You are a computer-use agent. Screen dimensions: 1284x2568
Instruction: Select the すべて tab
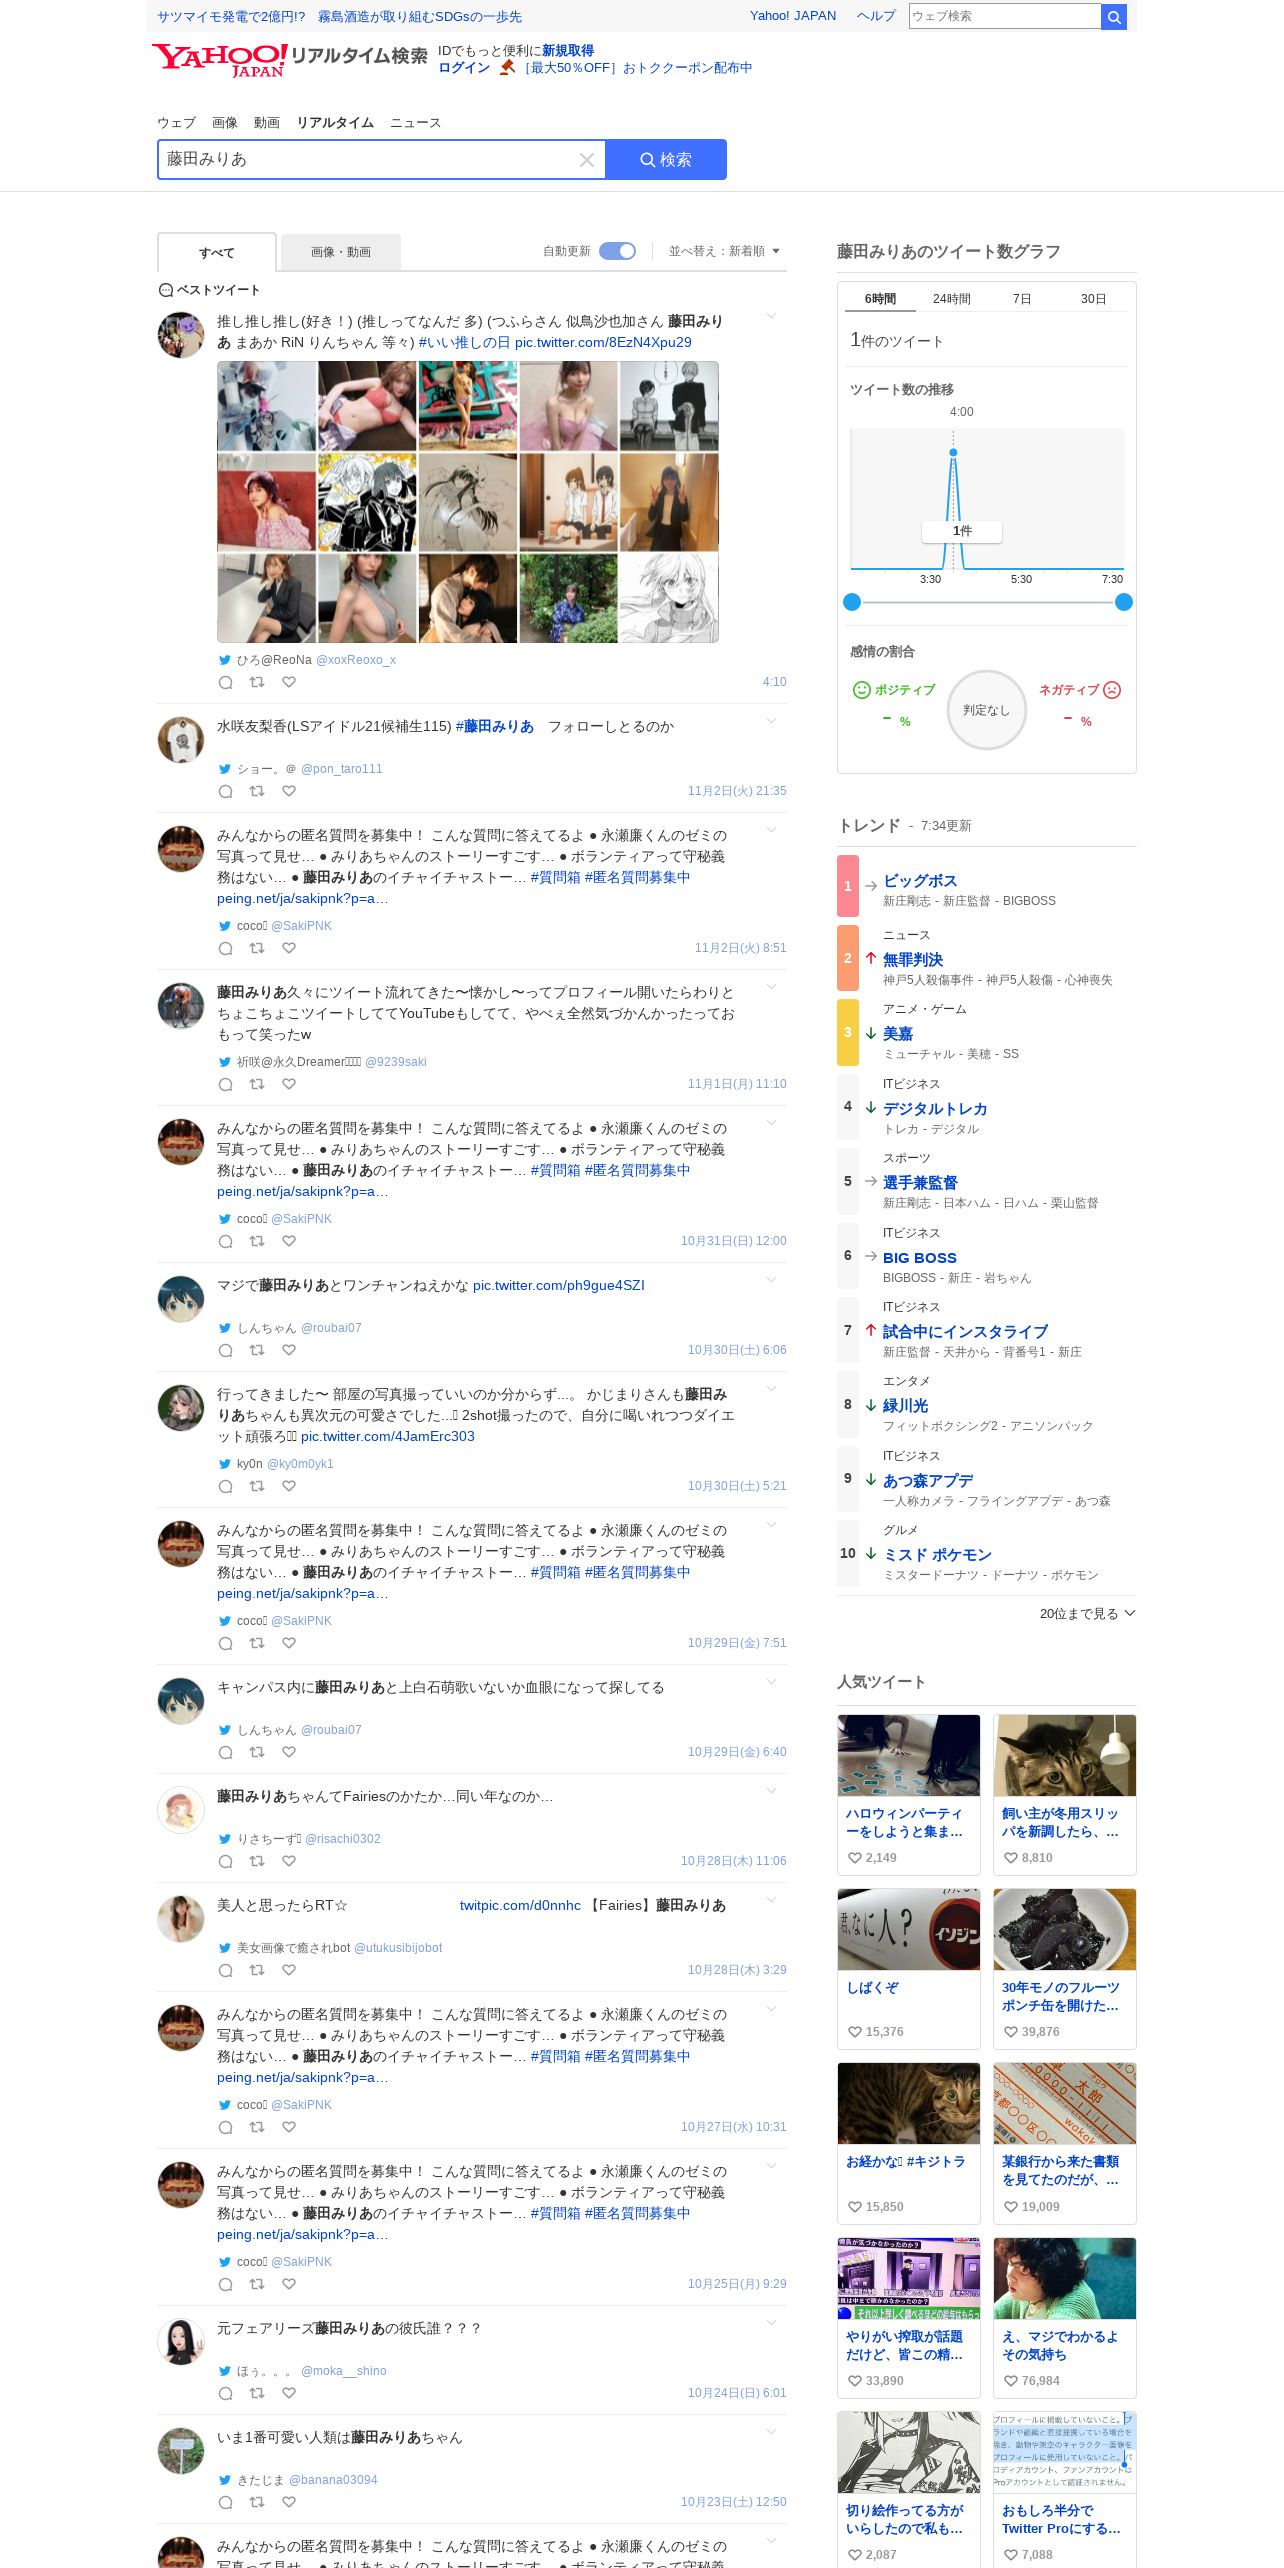coord(217,253)
